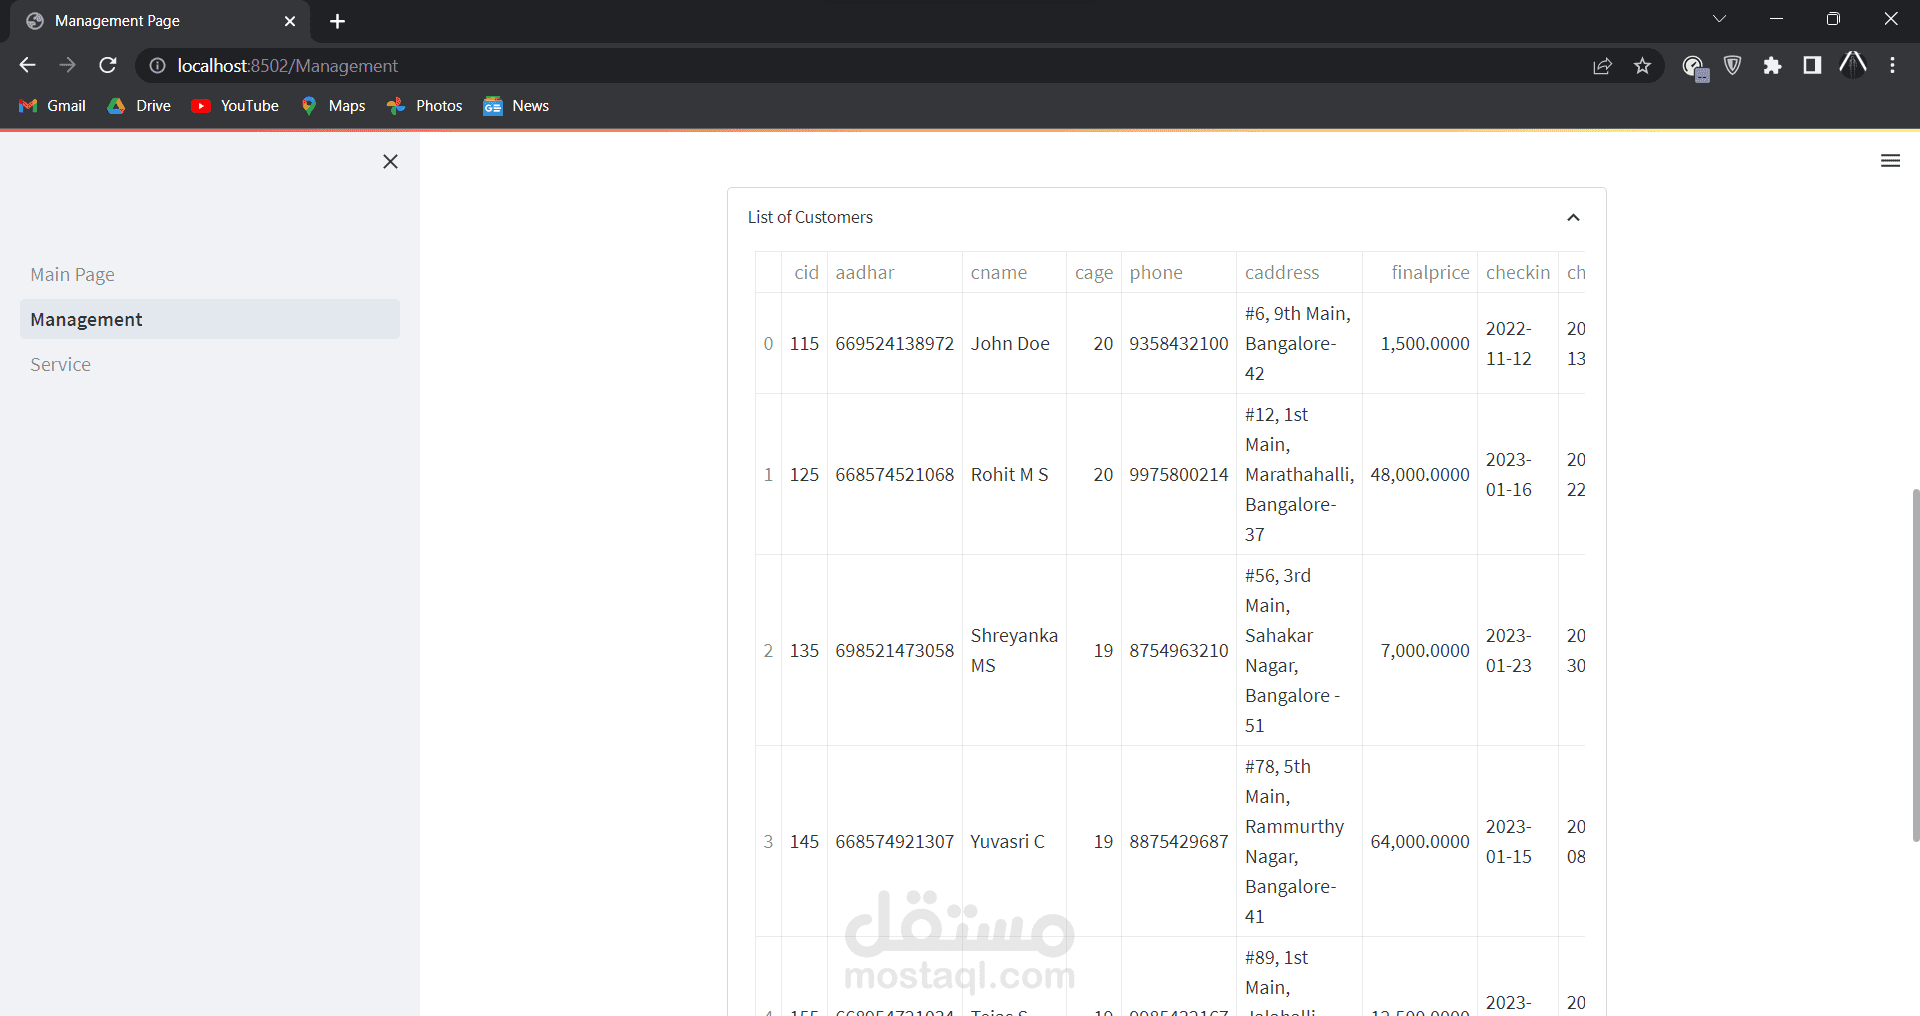Open the browser extensions puzzle icon
The width and height of the screenshot is (1920, 1016).
pyautogui.click(x=1772, y=65)
